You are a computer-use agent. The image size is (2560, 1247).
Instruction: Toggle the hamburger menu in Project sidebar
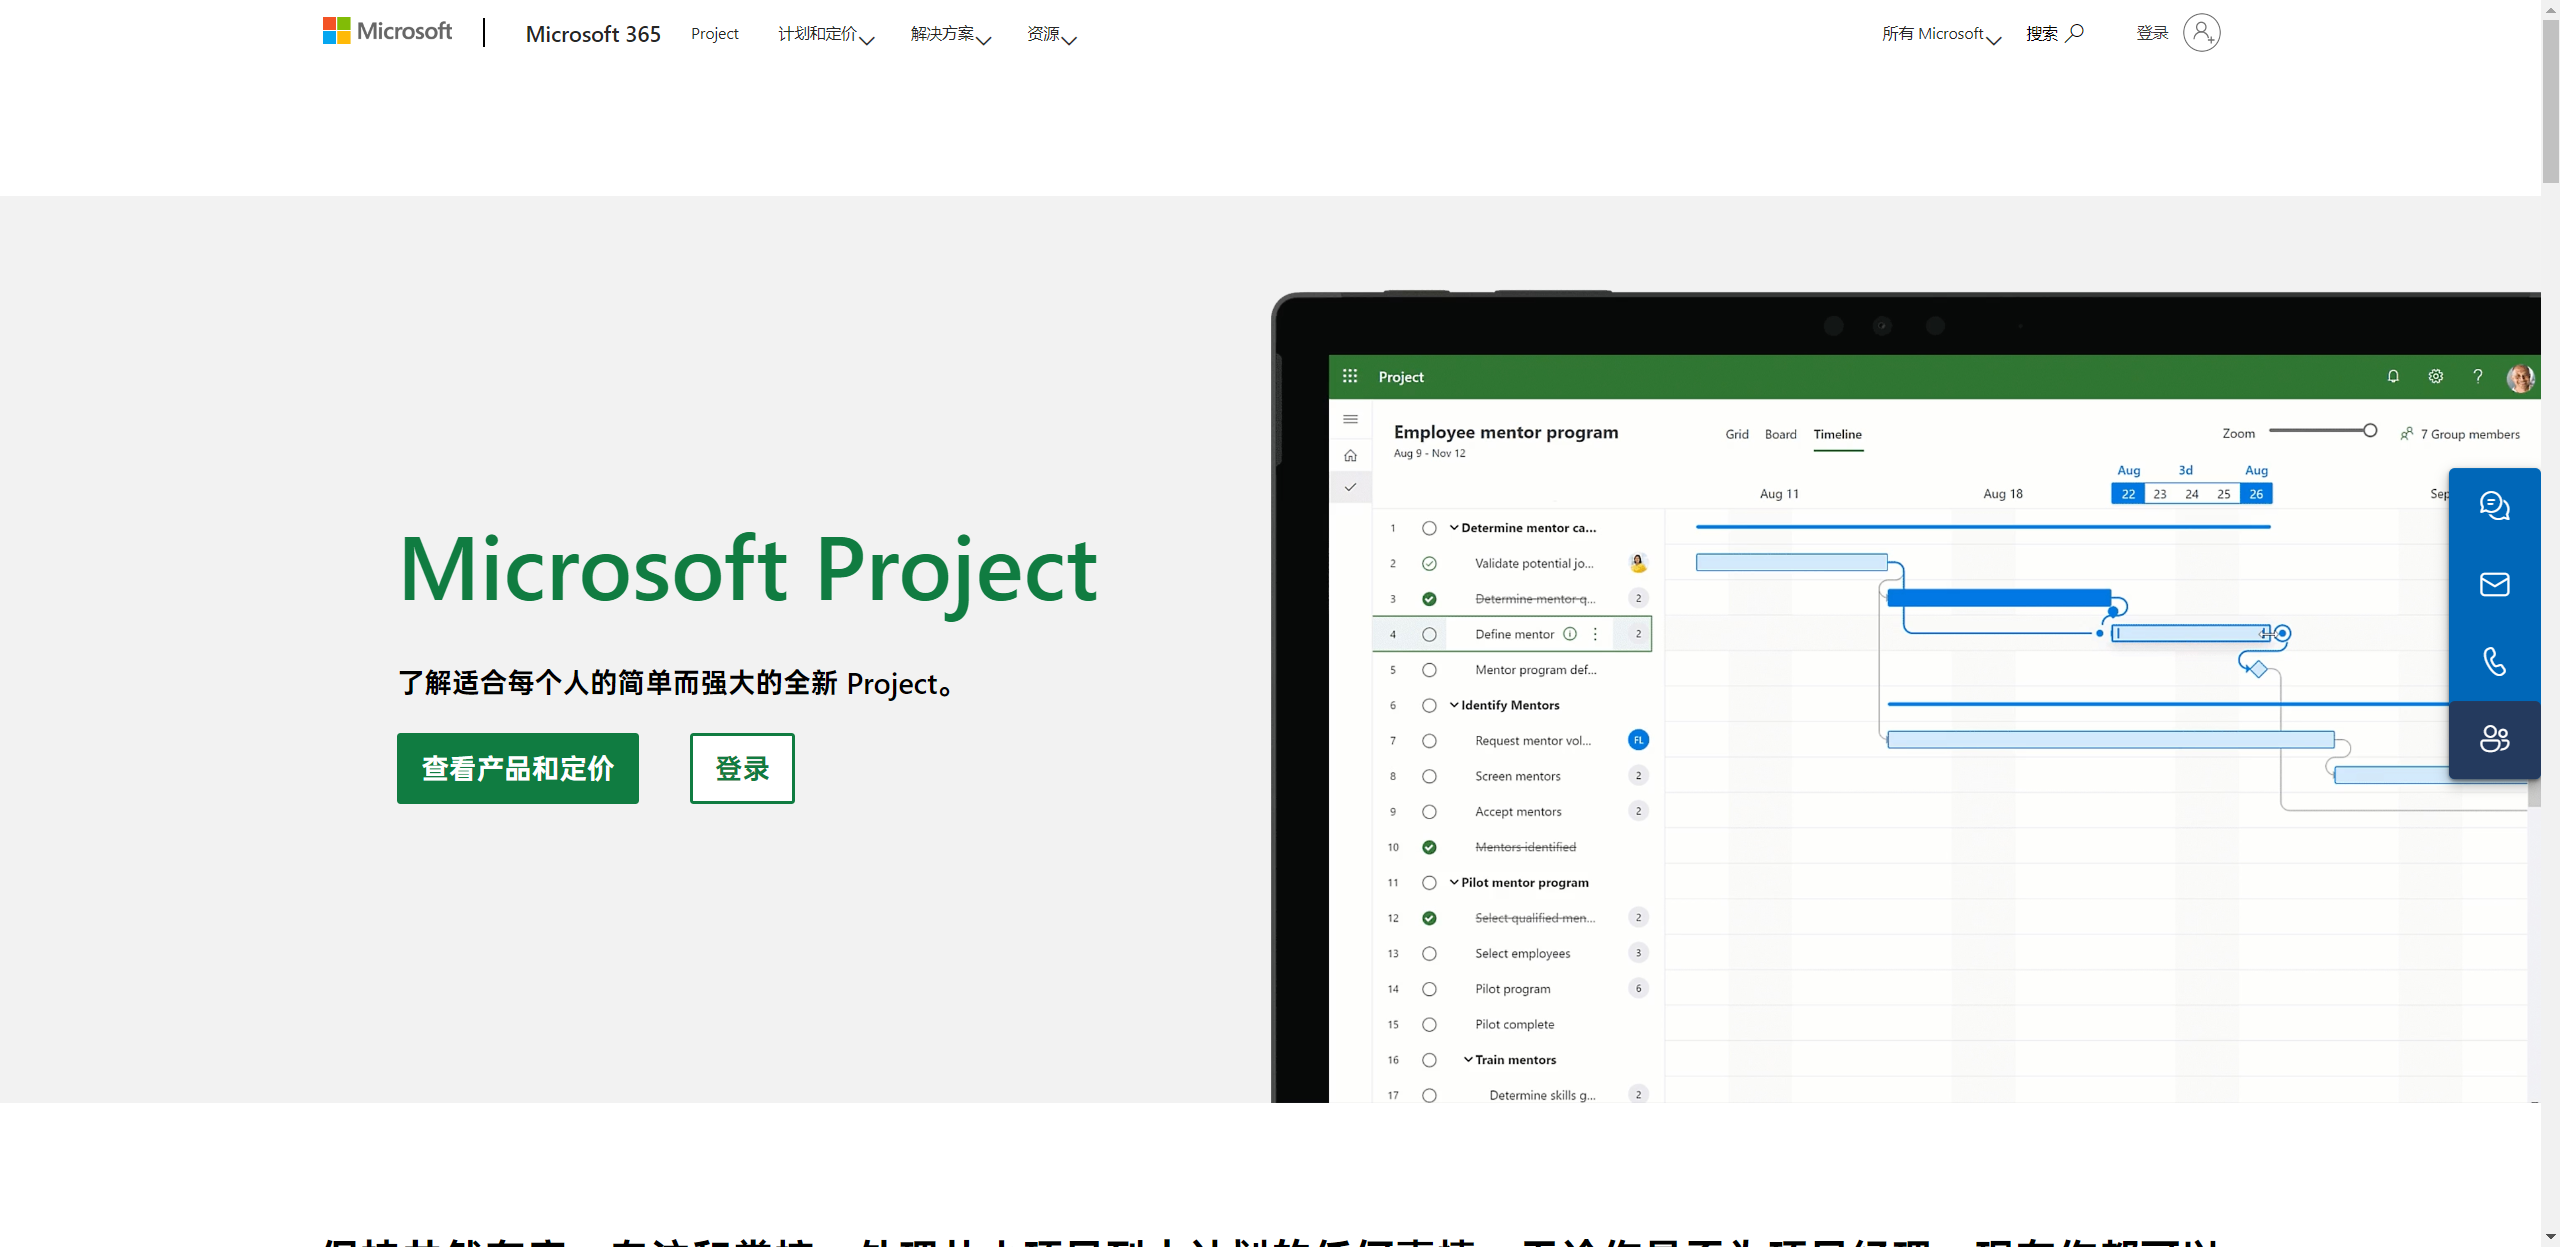(1350, 419)
